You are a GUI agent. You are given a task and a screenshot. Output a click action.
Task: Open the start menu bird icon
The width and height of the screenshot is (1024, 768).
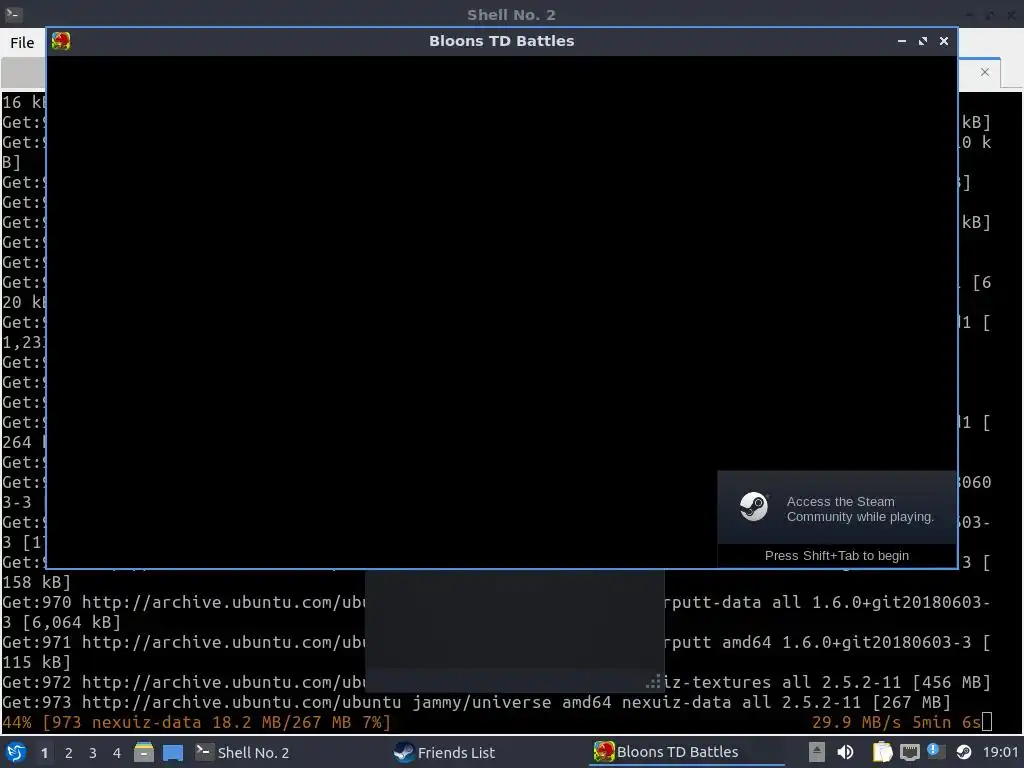pyautogui.click(x=16, y=752)
